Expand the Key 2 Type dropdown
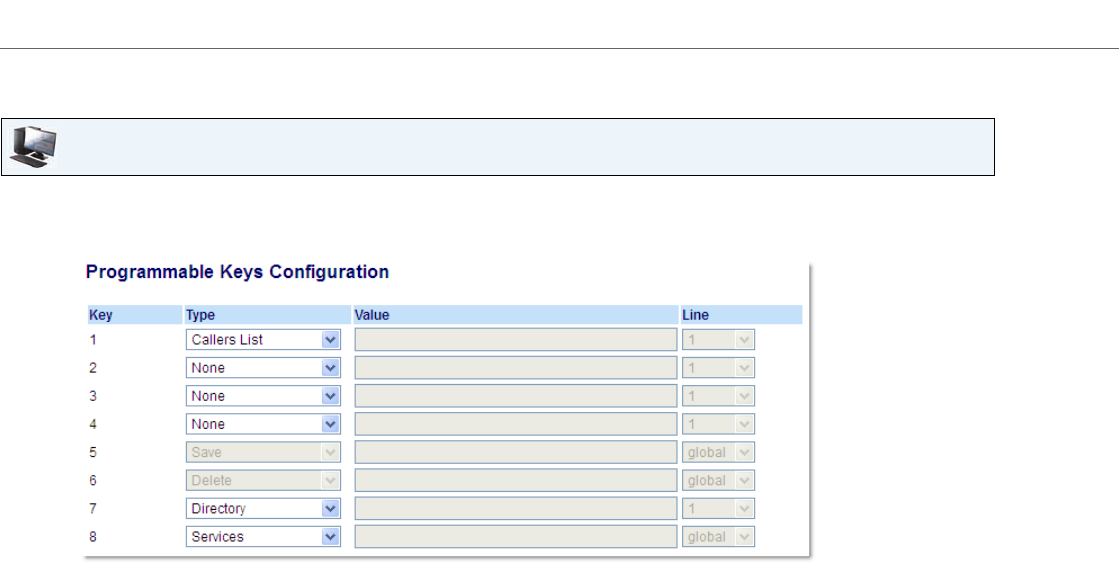1119x563 pixels. tap(263, 368)
